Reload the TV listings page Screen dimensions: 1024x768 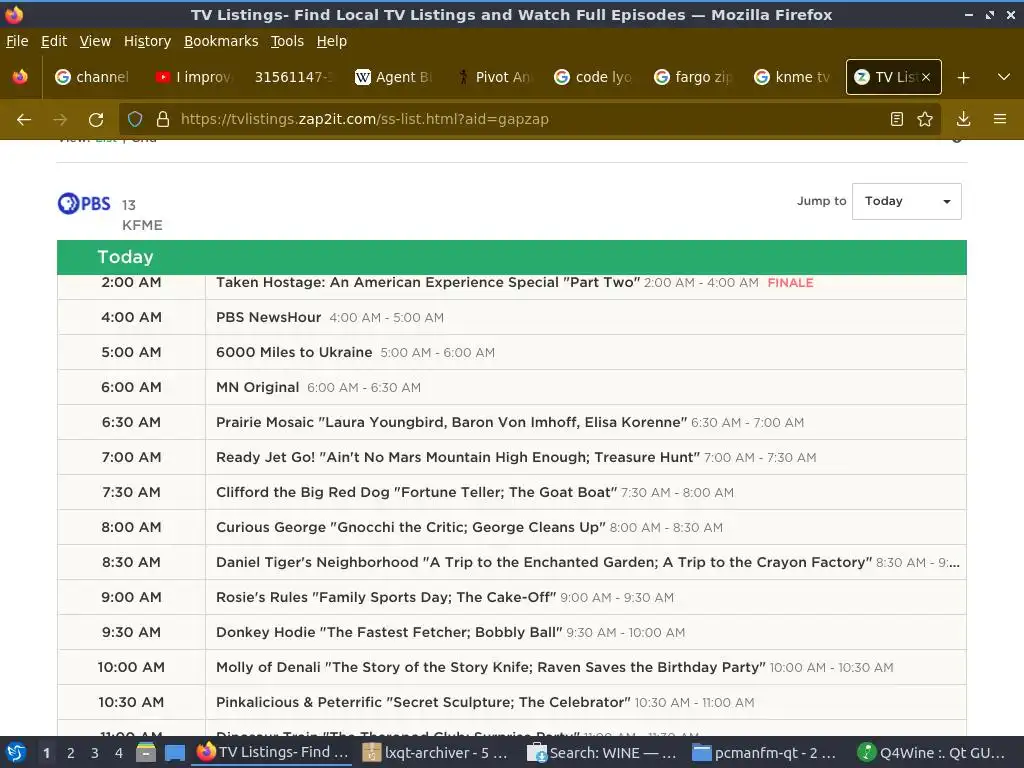coord(96,120)
